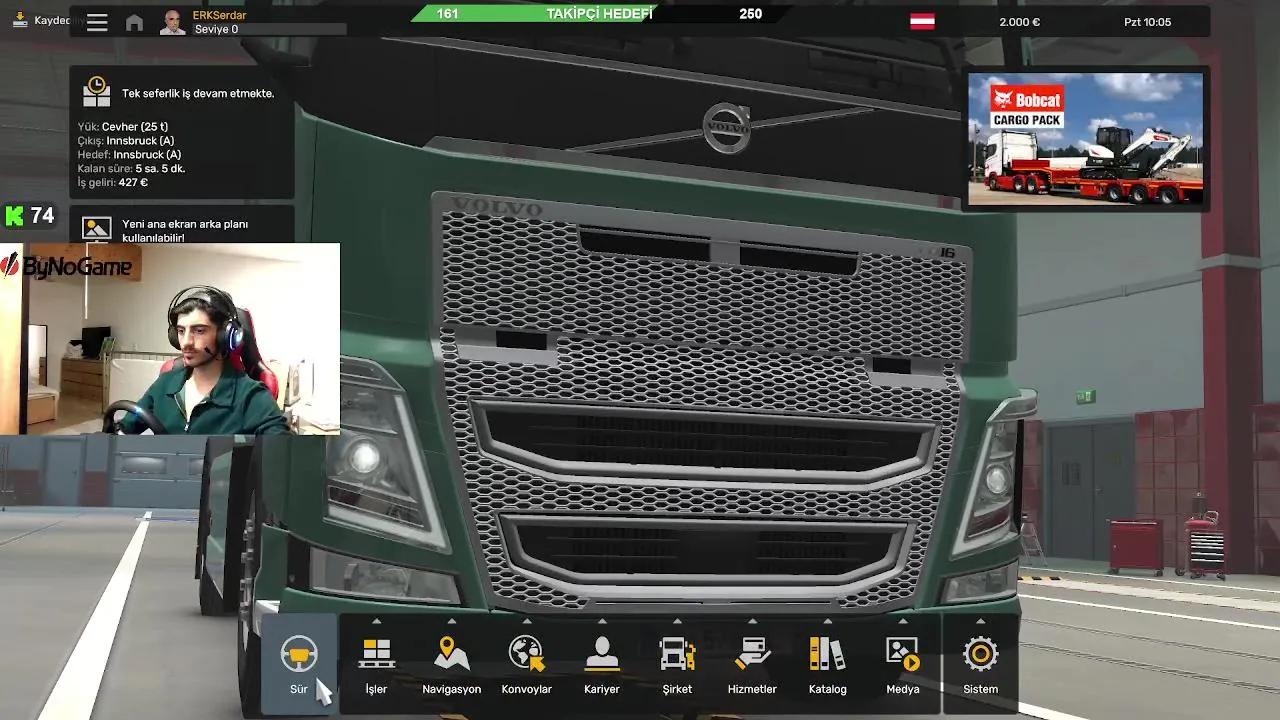
Task: Click the Kaydediliyor save indicator icon
Action: [20, 20]
